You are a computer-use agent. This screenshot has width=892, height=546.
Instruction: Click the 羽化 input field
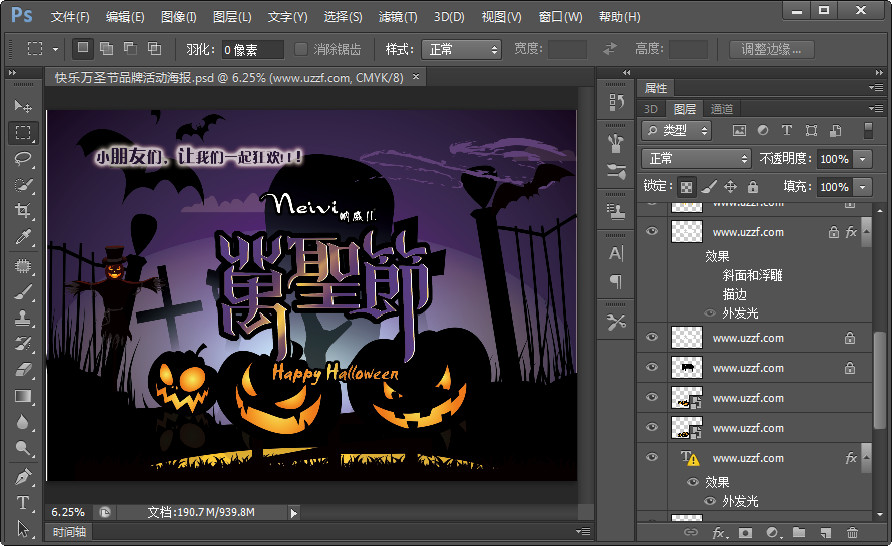[252, 49]
